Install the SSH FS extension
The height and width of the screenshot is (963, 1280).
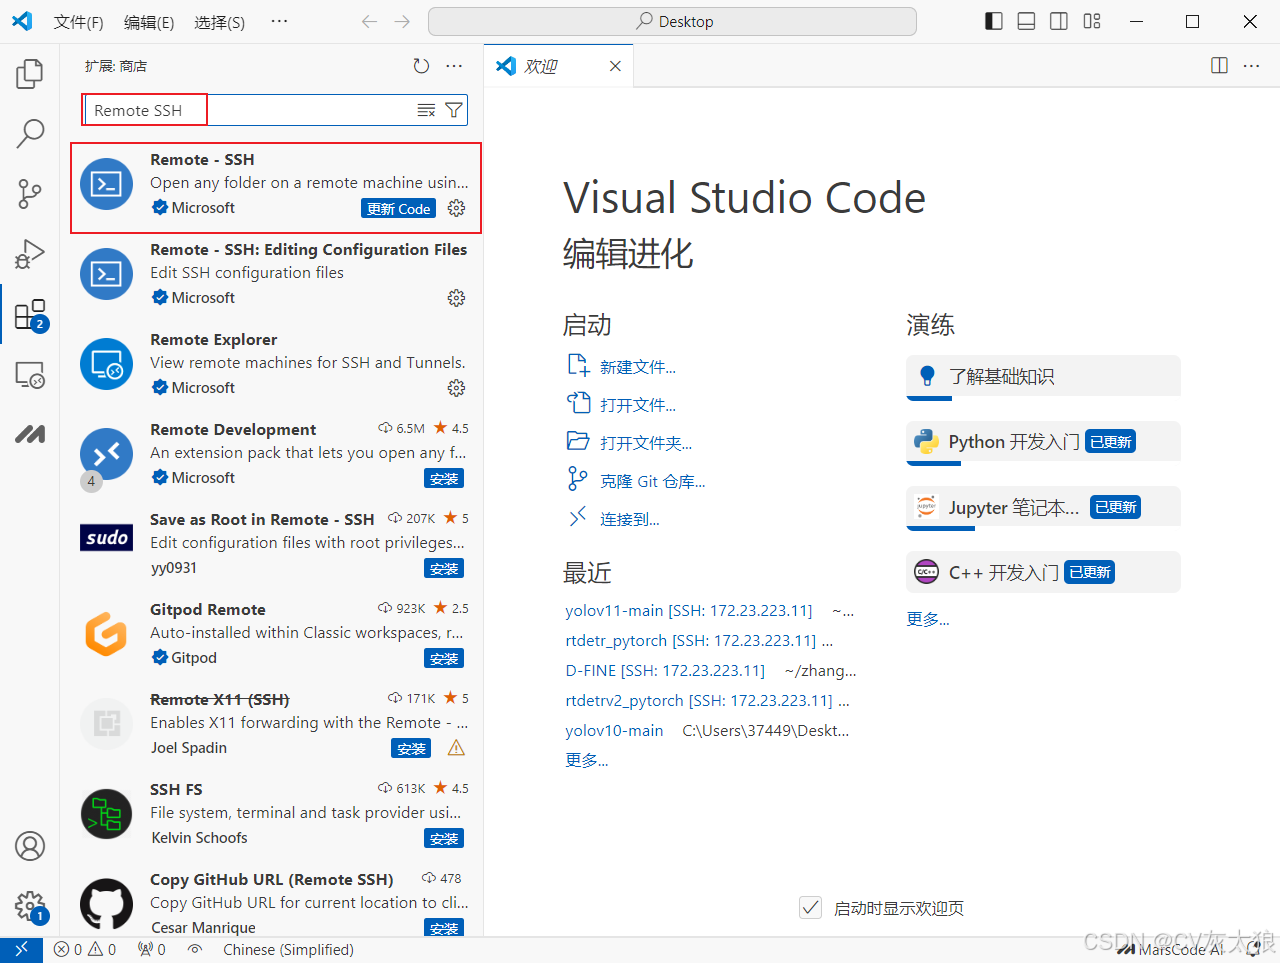(x=444, y=839)
